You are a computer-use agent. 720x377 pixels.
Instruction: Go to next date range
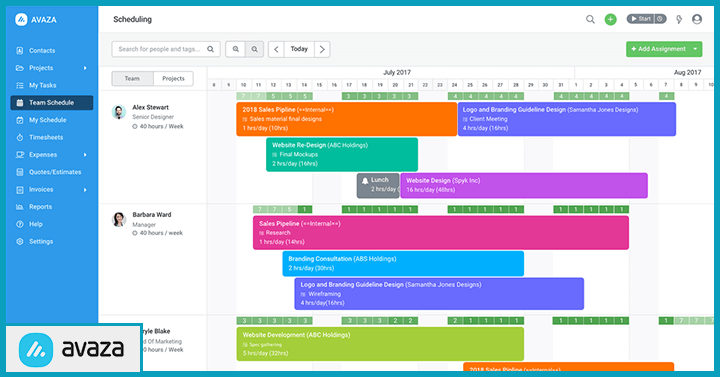click(322, 49)
